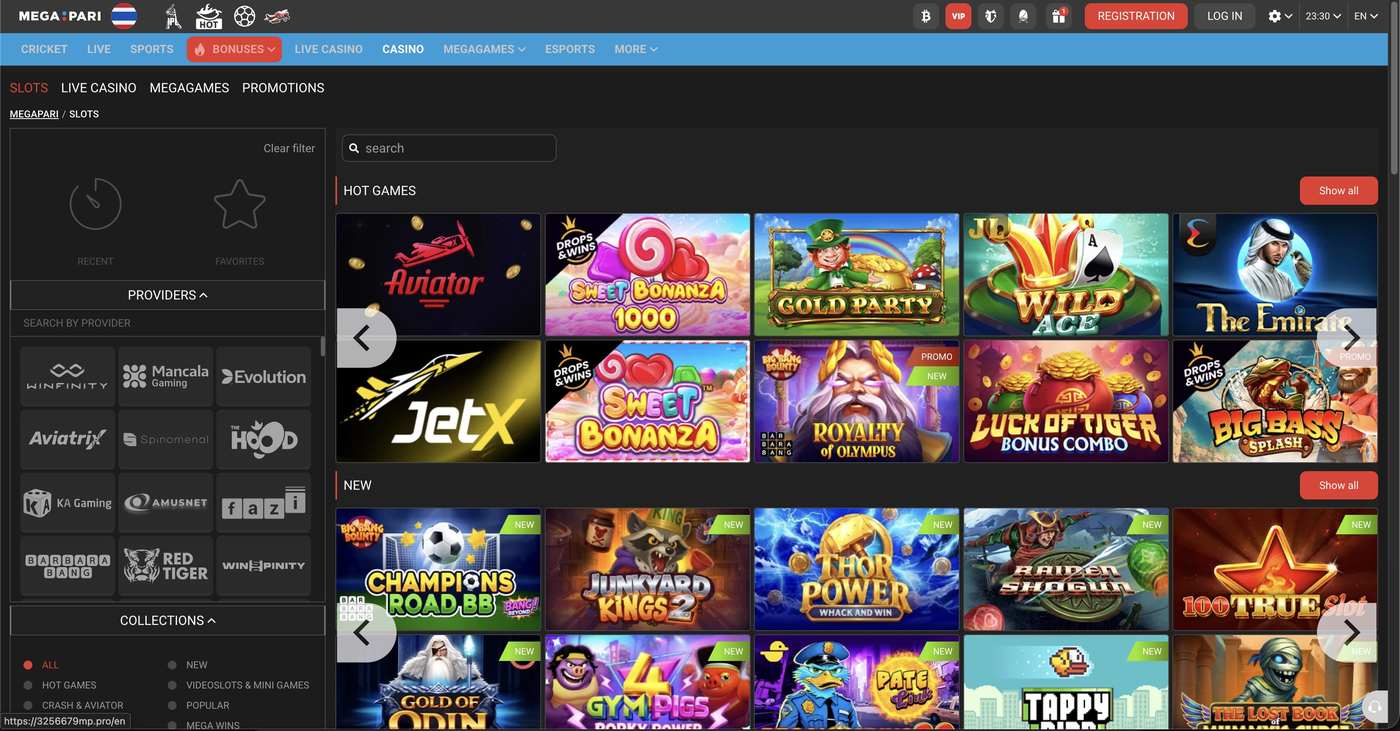The image size is (1400, 731).
Task: Open the Aviator game thumbnail
Action: click(x=438, y=274)
